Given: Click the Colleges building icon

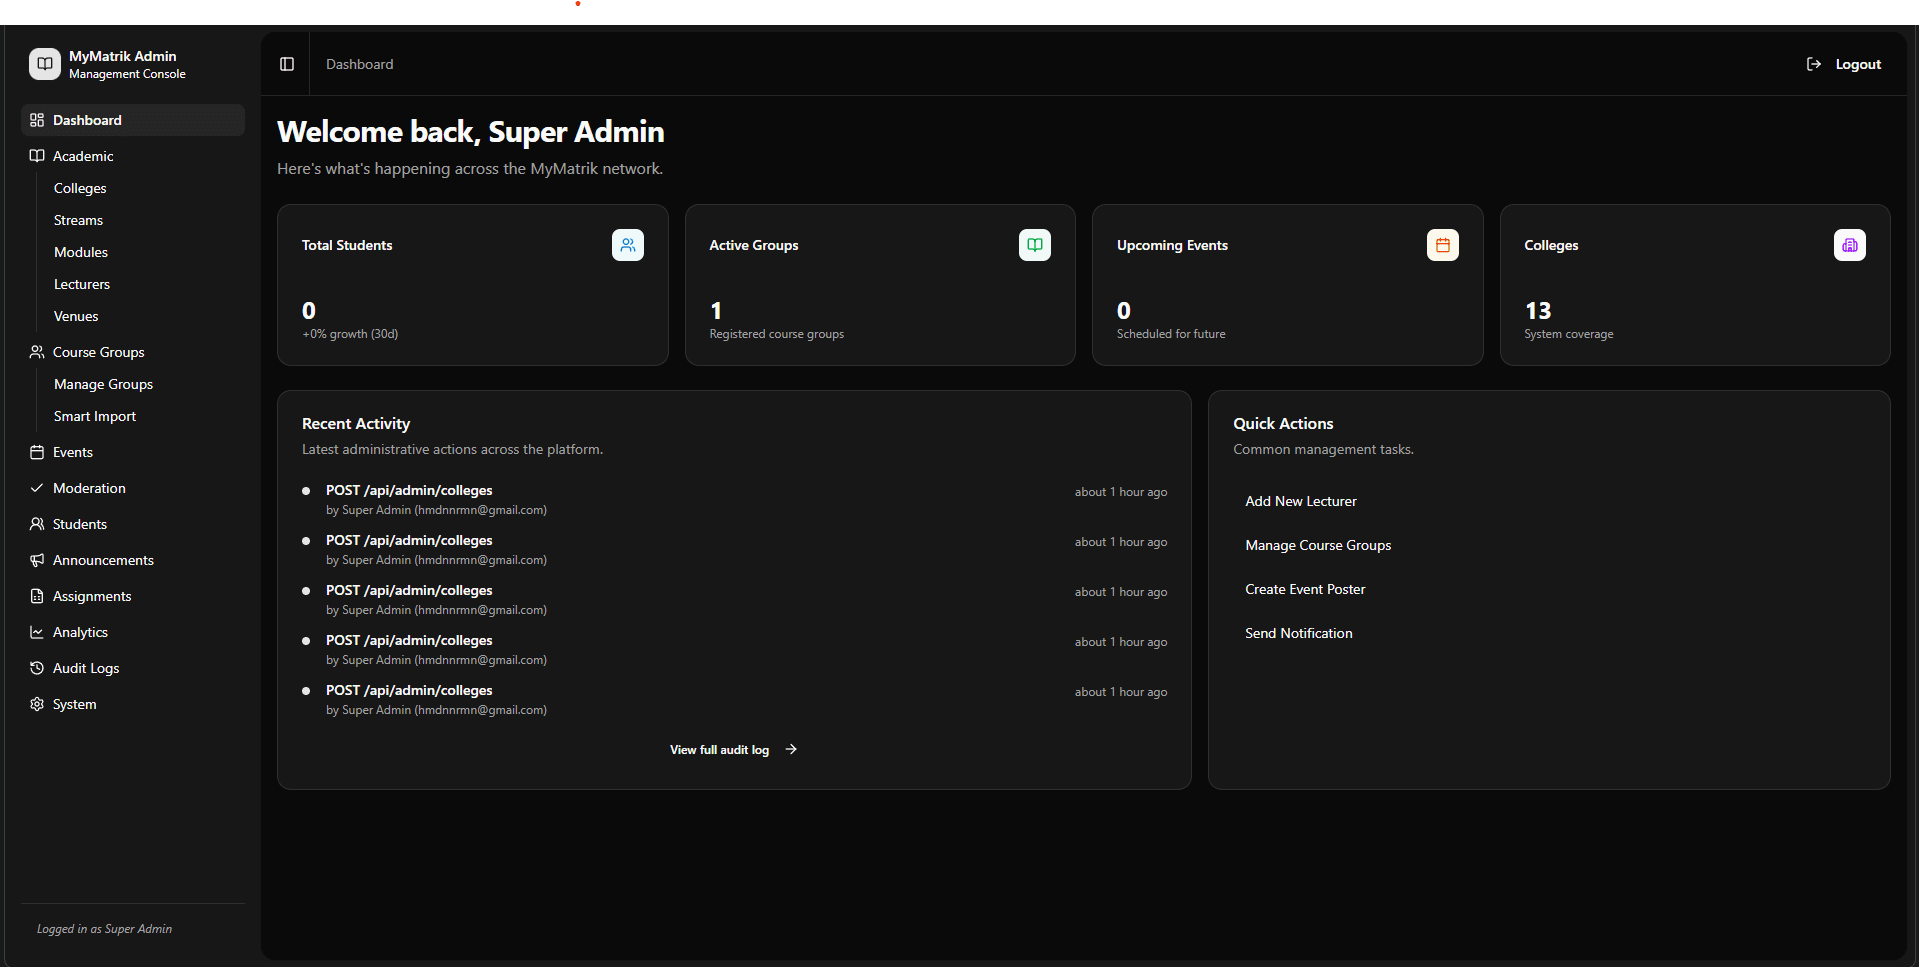Looking at the screenshot, I should pyautogui.click(x=1849, y=244).
